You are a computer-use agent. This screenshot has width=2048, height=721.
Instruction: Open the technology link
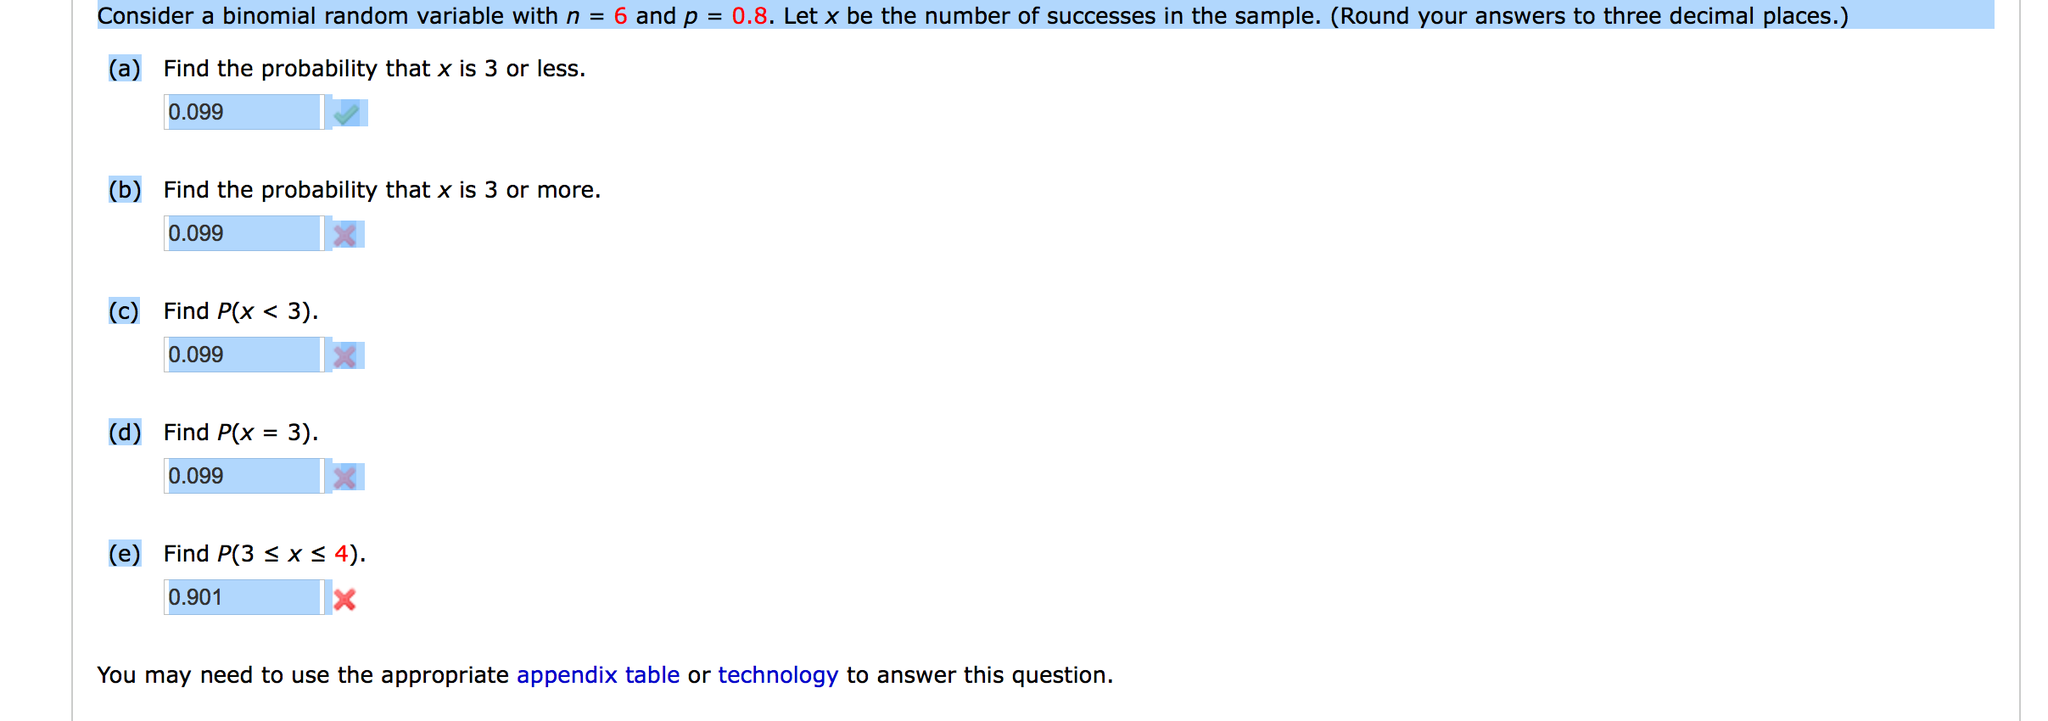coord(778,675)
